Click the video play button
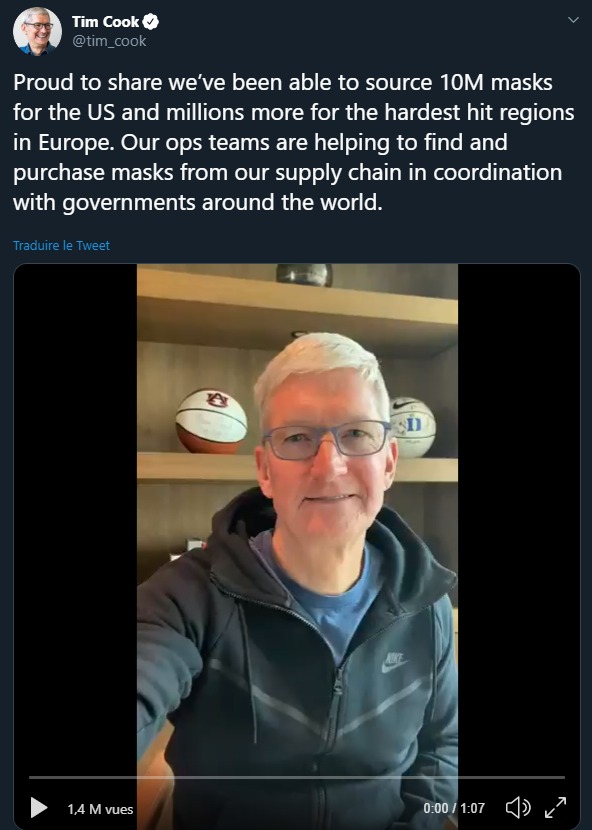592x830 pixels. 39,808
